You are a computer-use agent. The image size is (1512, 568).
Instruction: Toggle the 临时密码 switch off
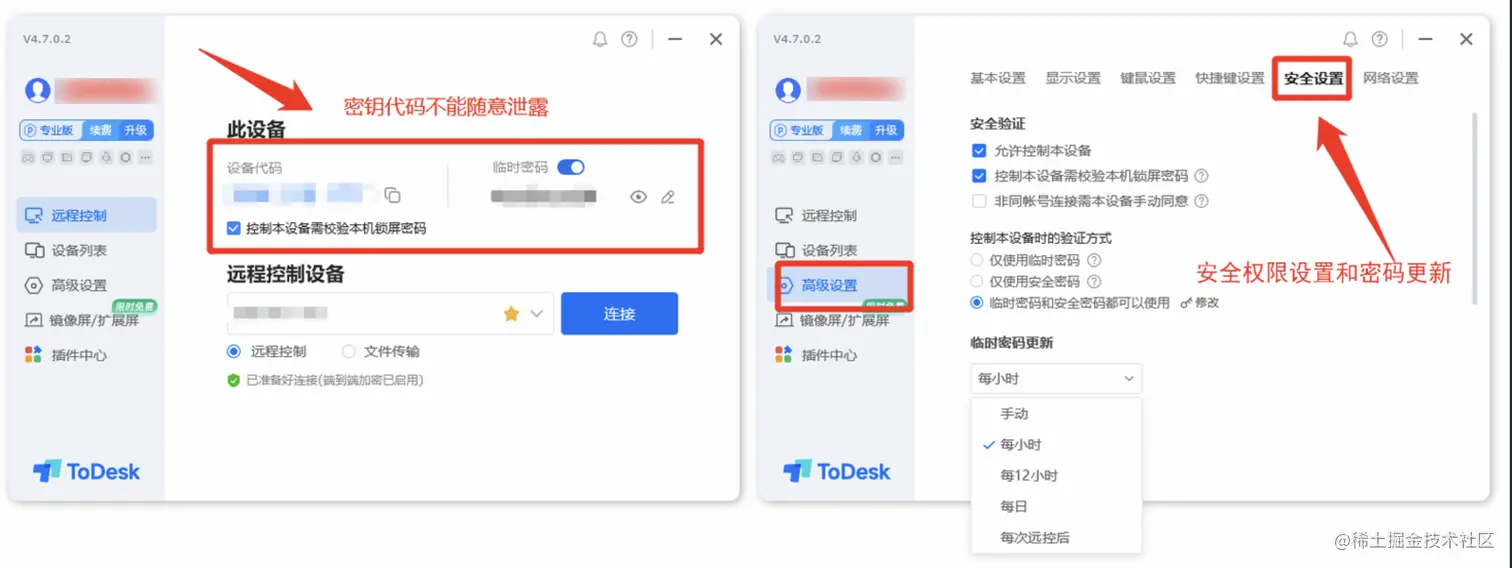click(571, 167)
